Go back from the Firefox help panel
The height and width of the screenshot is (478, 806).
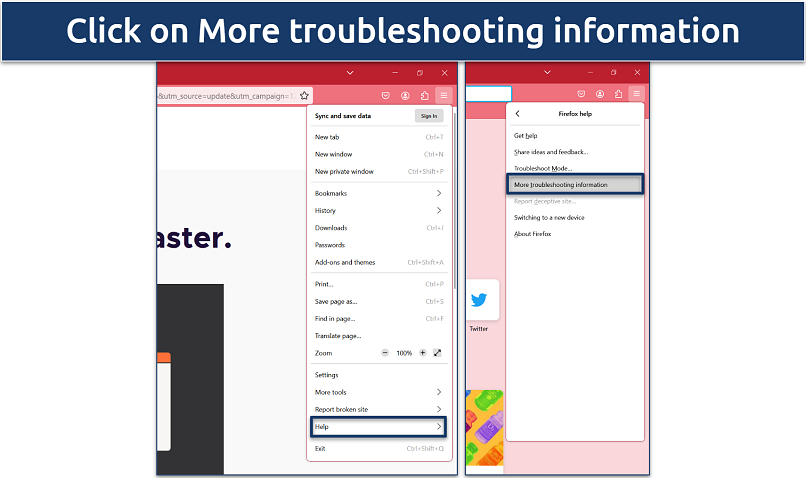(518, 114)
